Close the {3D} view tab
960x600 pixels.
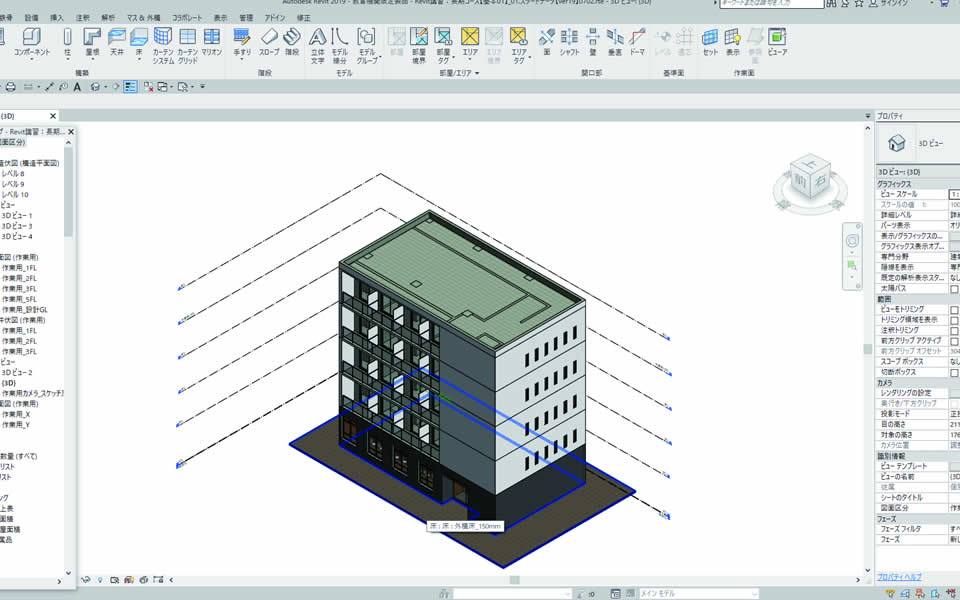click(53, 116)
